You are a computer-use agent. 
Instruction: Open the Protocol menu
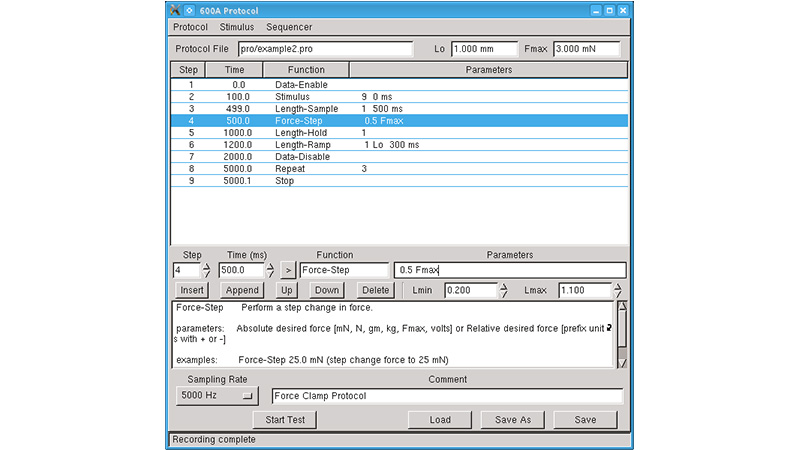pyautogui.click(x=190, y=27)
